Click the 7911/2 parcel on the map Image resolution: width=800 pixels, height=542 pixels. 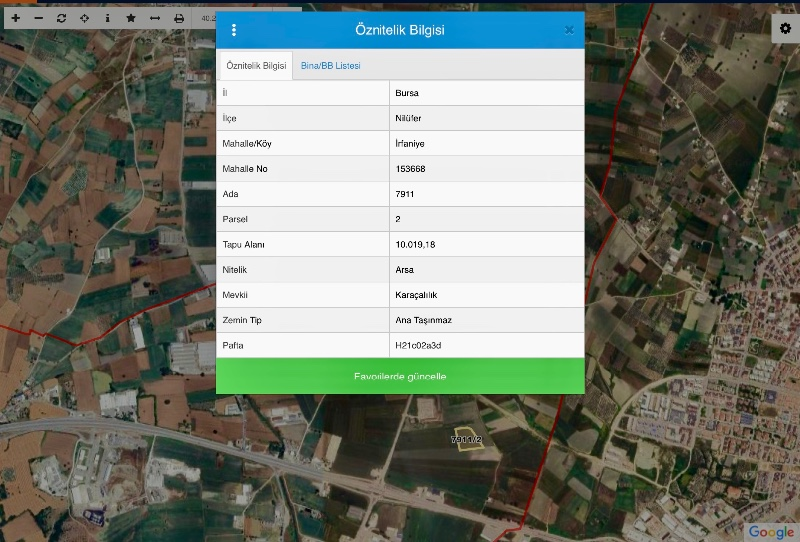(x=466, y=440)
